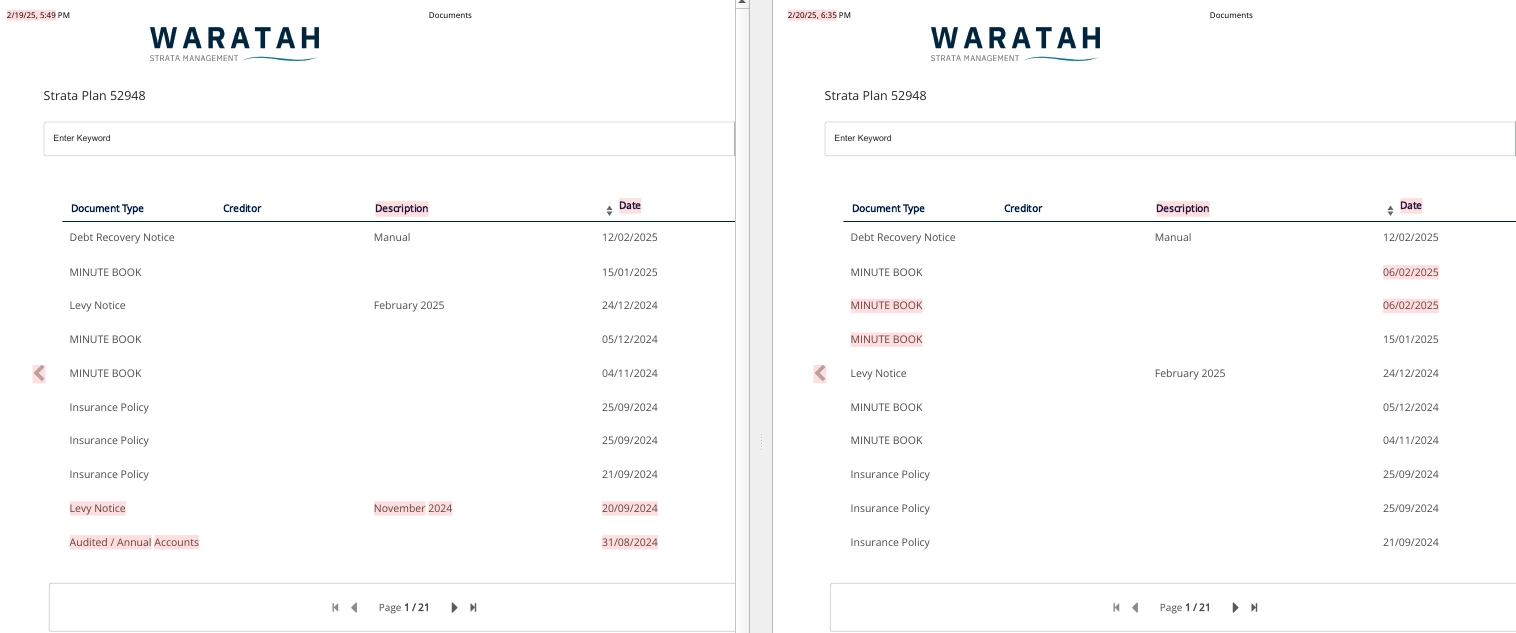Image resolution: width=1516 pixels, height=633 pixels.
Task: Sort by Document Type in 2/20/25 document
Action: tap(888, 208)
